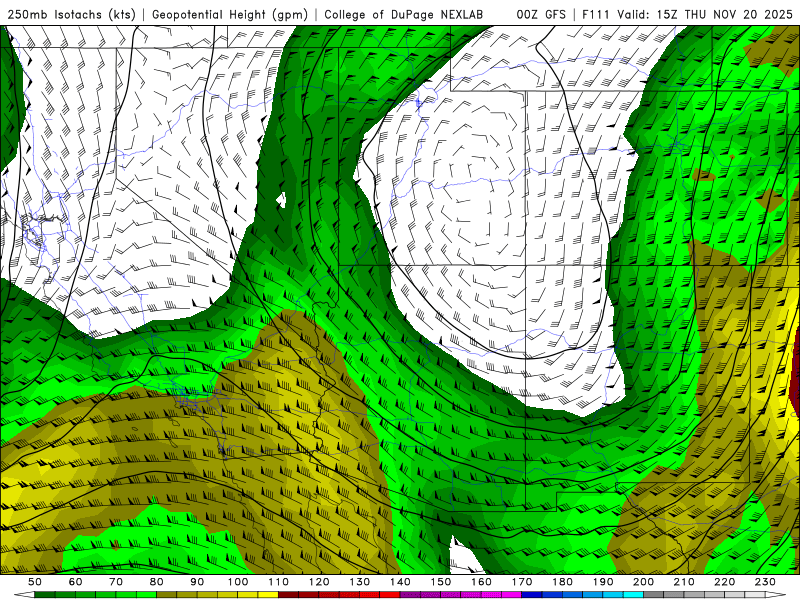The width and height of the screenshot is (800, 600).
Task: Click the 100 knot legend label
Action: click(238, 582)
